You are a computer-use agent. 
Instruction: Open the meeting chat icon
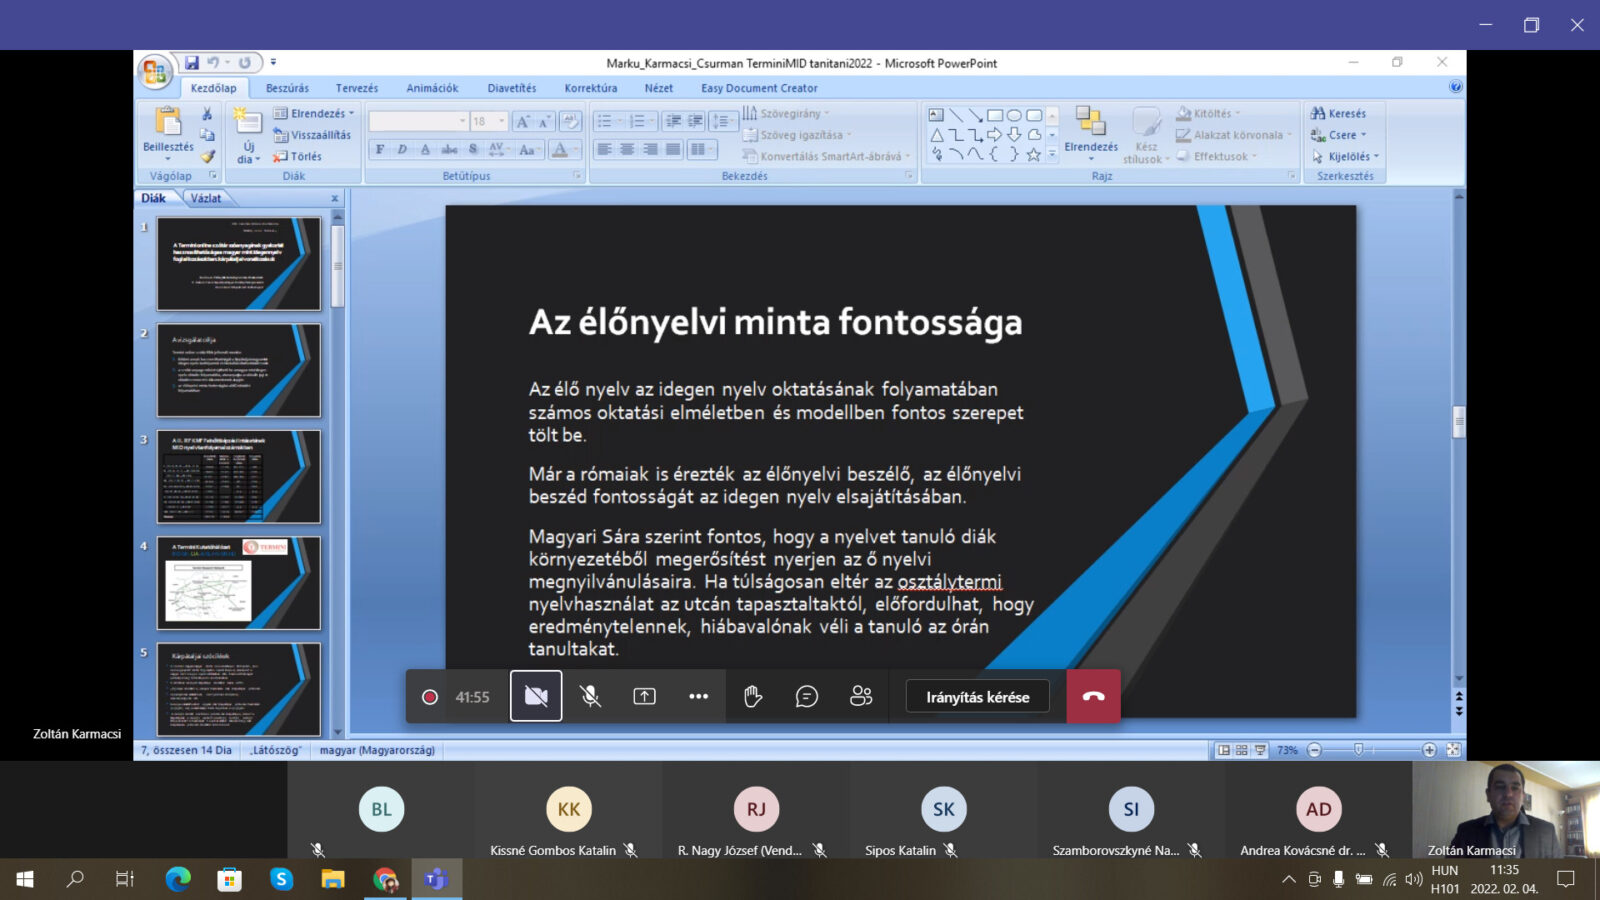[x=807, y=697]
